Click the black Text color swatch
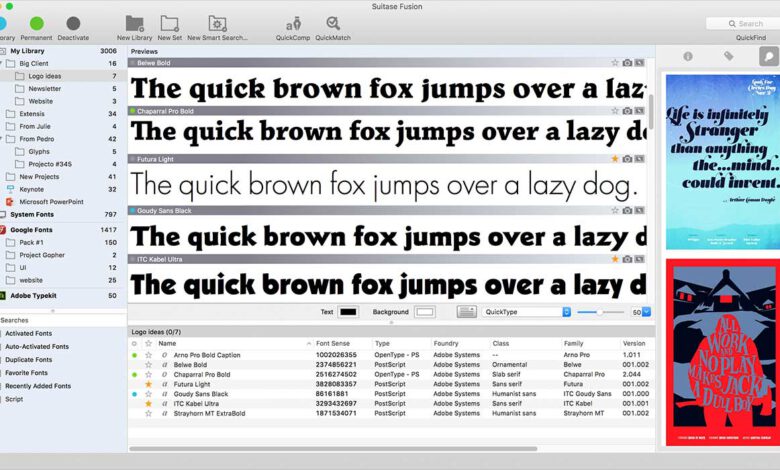Screen dimensions: 780x470 pos(348,312)
